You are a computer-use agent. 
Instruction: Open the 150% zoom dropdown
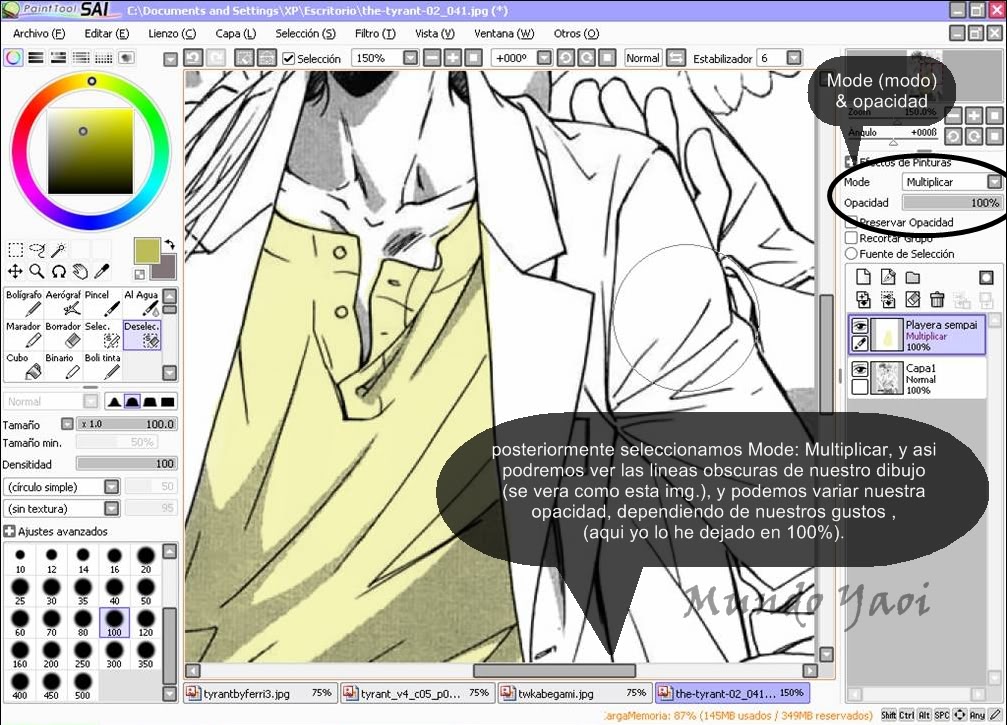410,58
